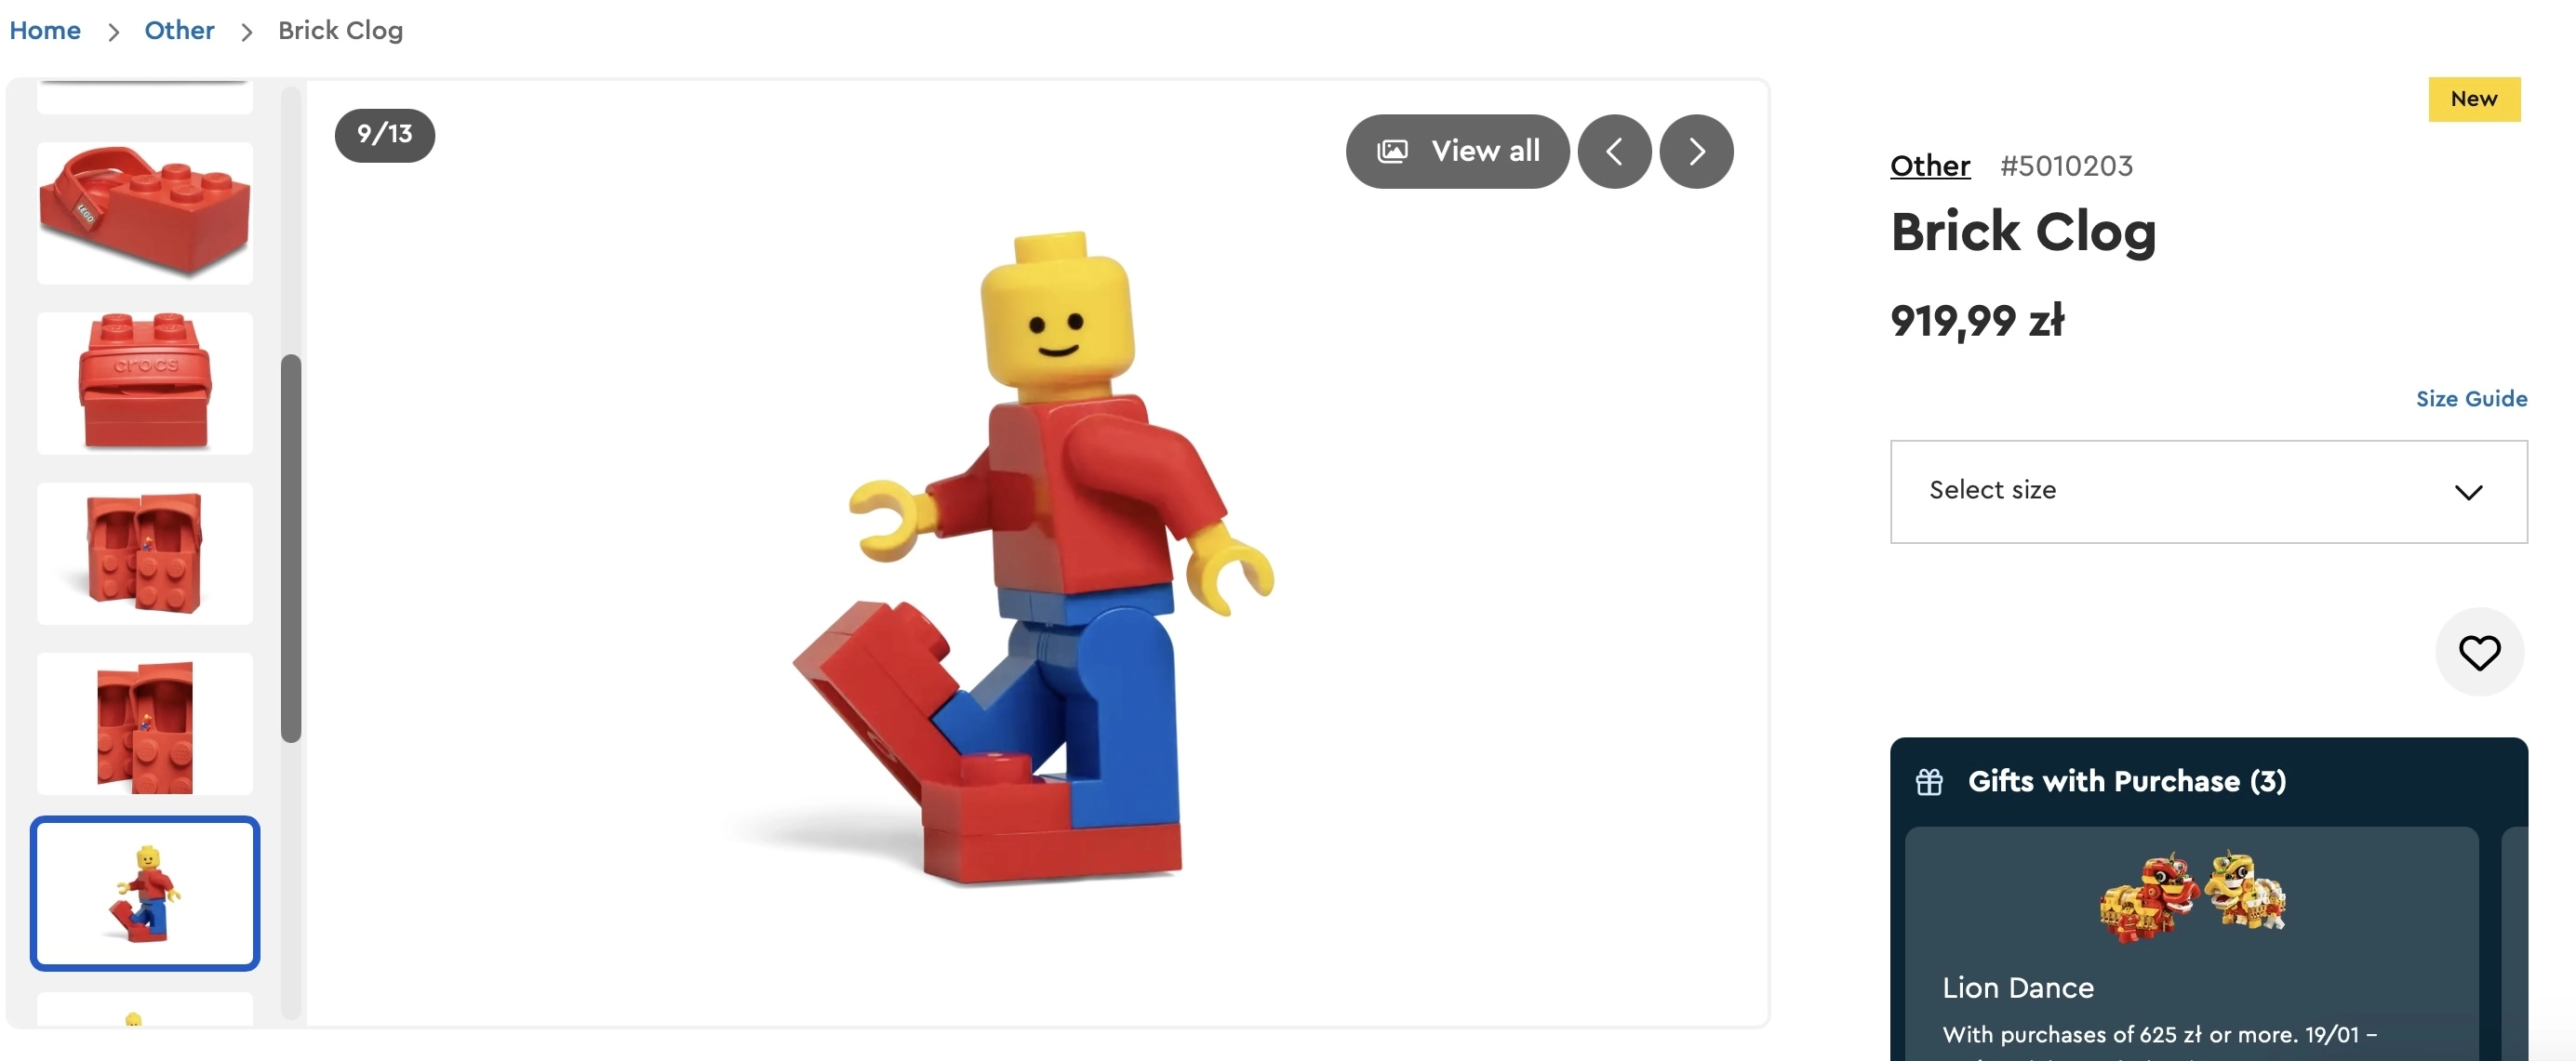Select the minifigure with clog thumbnail
The height and width of the screenshot is (1061, 2576).
[x=145, y=893]
